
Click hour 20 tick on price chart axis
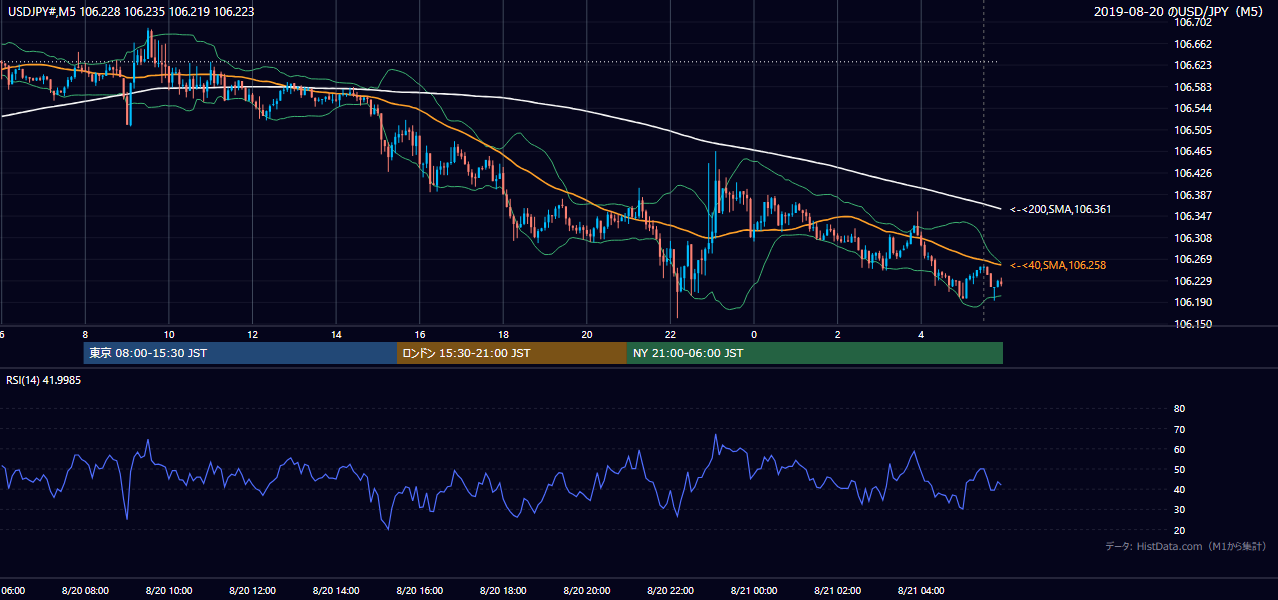point(587,334)
